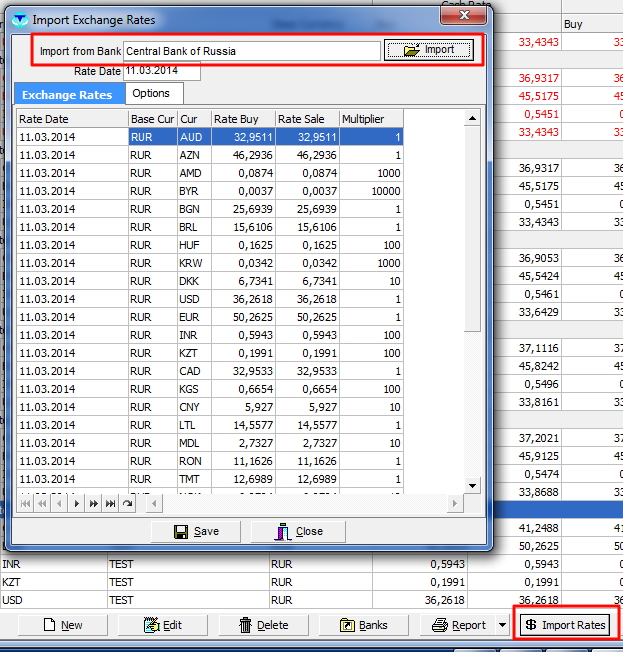The width and height of the screenshot is (623, 652).
Task: Close the Import Exchange Rates dialog
Action: [x=299, y=531]
